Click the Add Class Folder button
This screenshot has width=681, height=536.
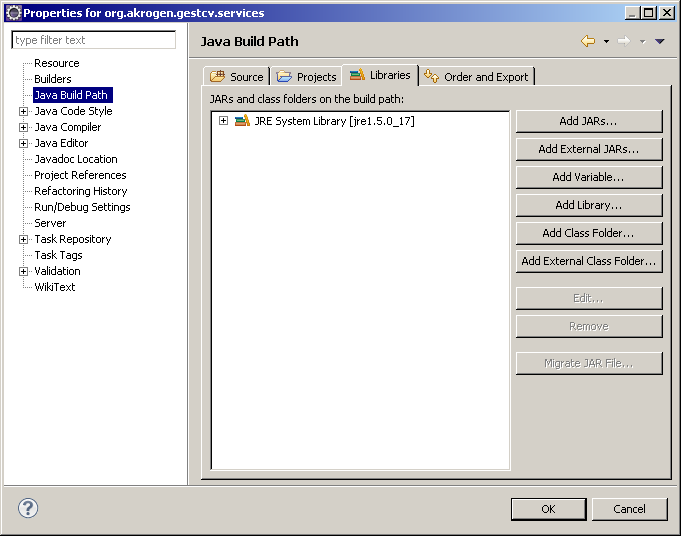tap(588, 233)
